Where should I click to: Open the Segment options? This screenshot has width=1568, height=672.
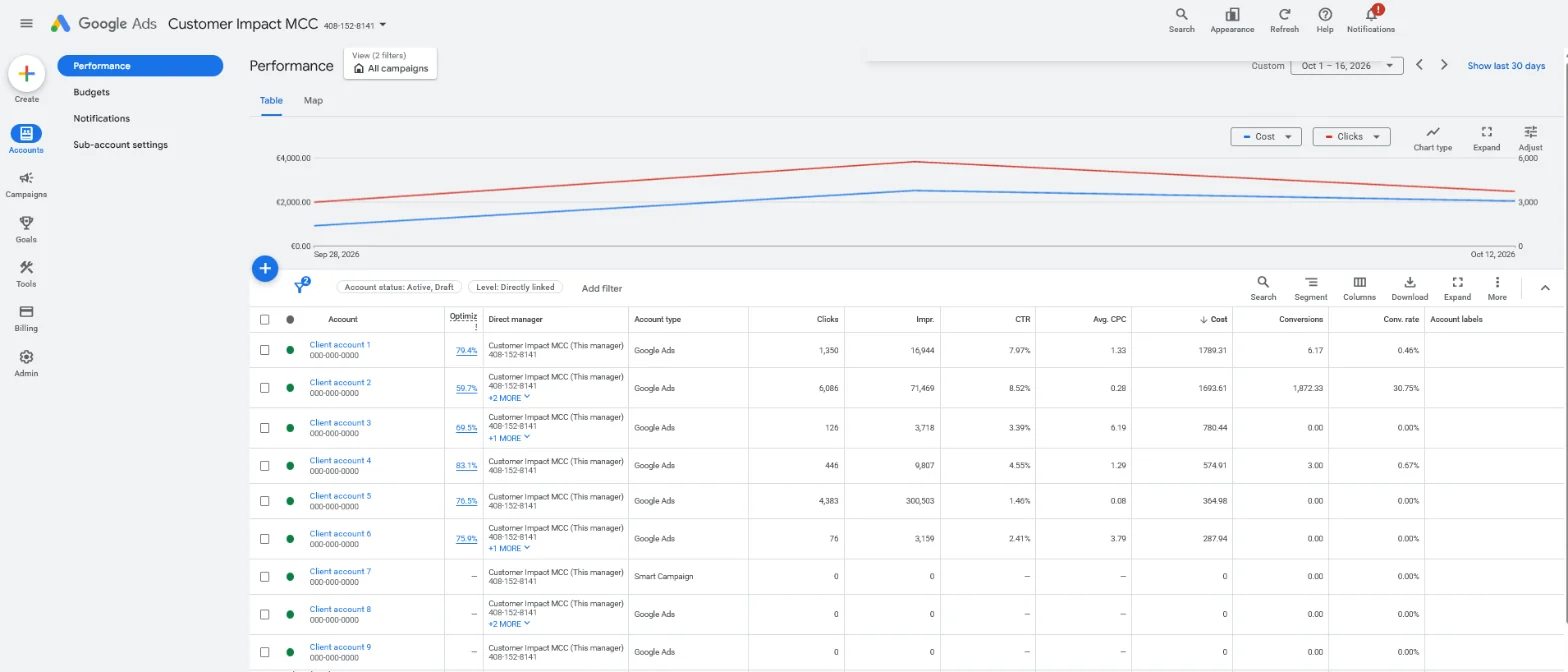(x=1311, y=288)
